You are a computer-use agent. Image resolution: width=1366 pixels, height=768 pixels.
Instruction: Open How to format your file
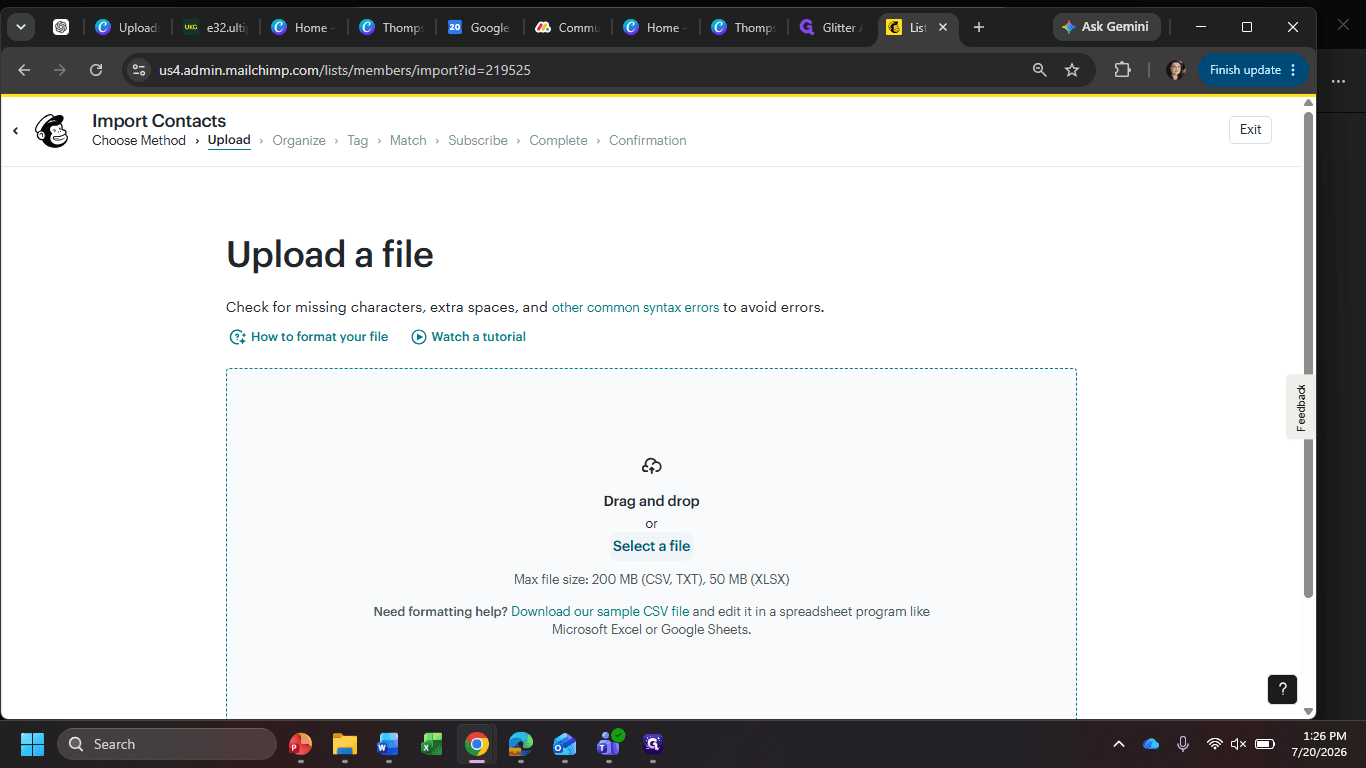(308, 337)
